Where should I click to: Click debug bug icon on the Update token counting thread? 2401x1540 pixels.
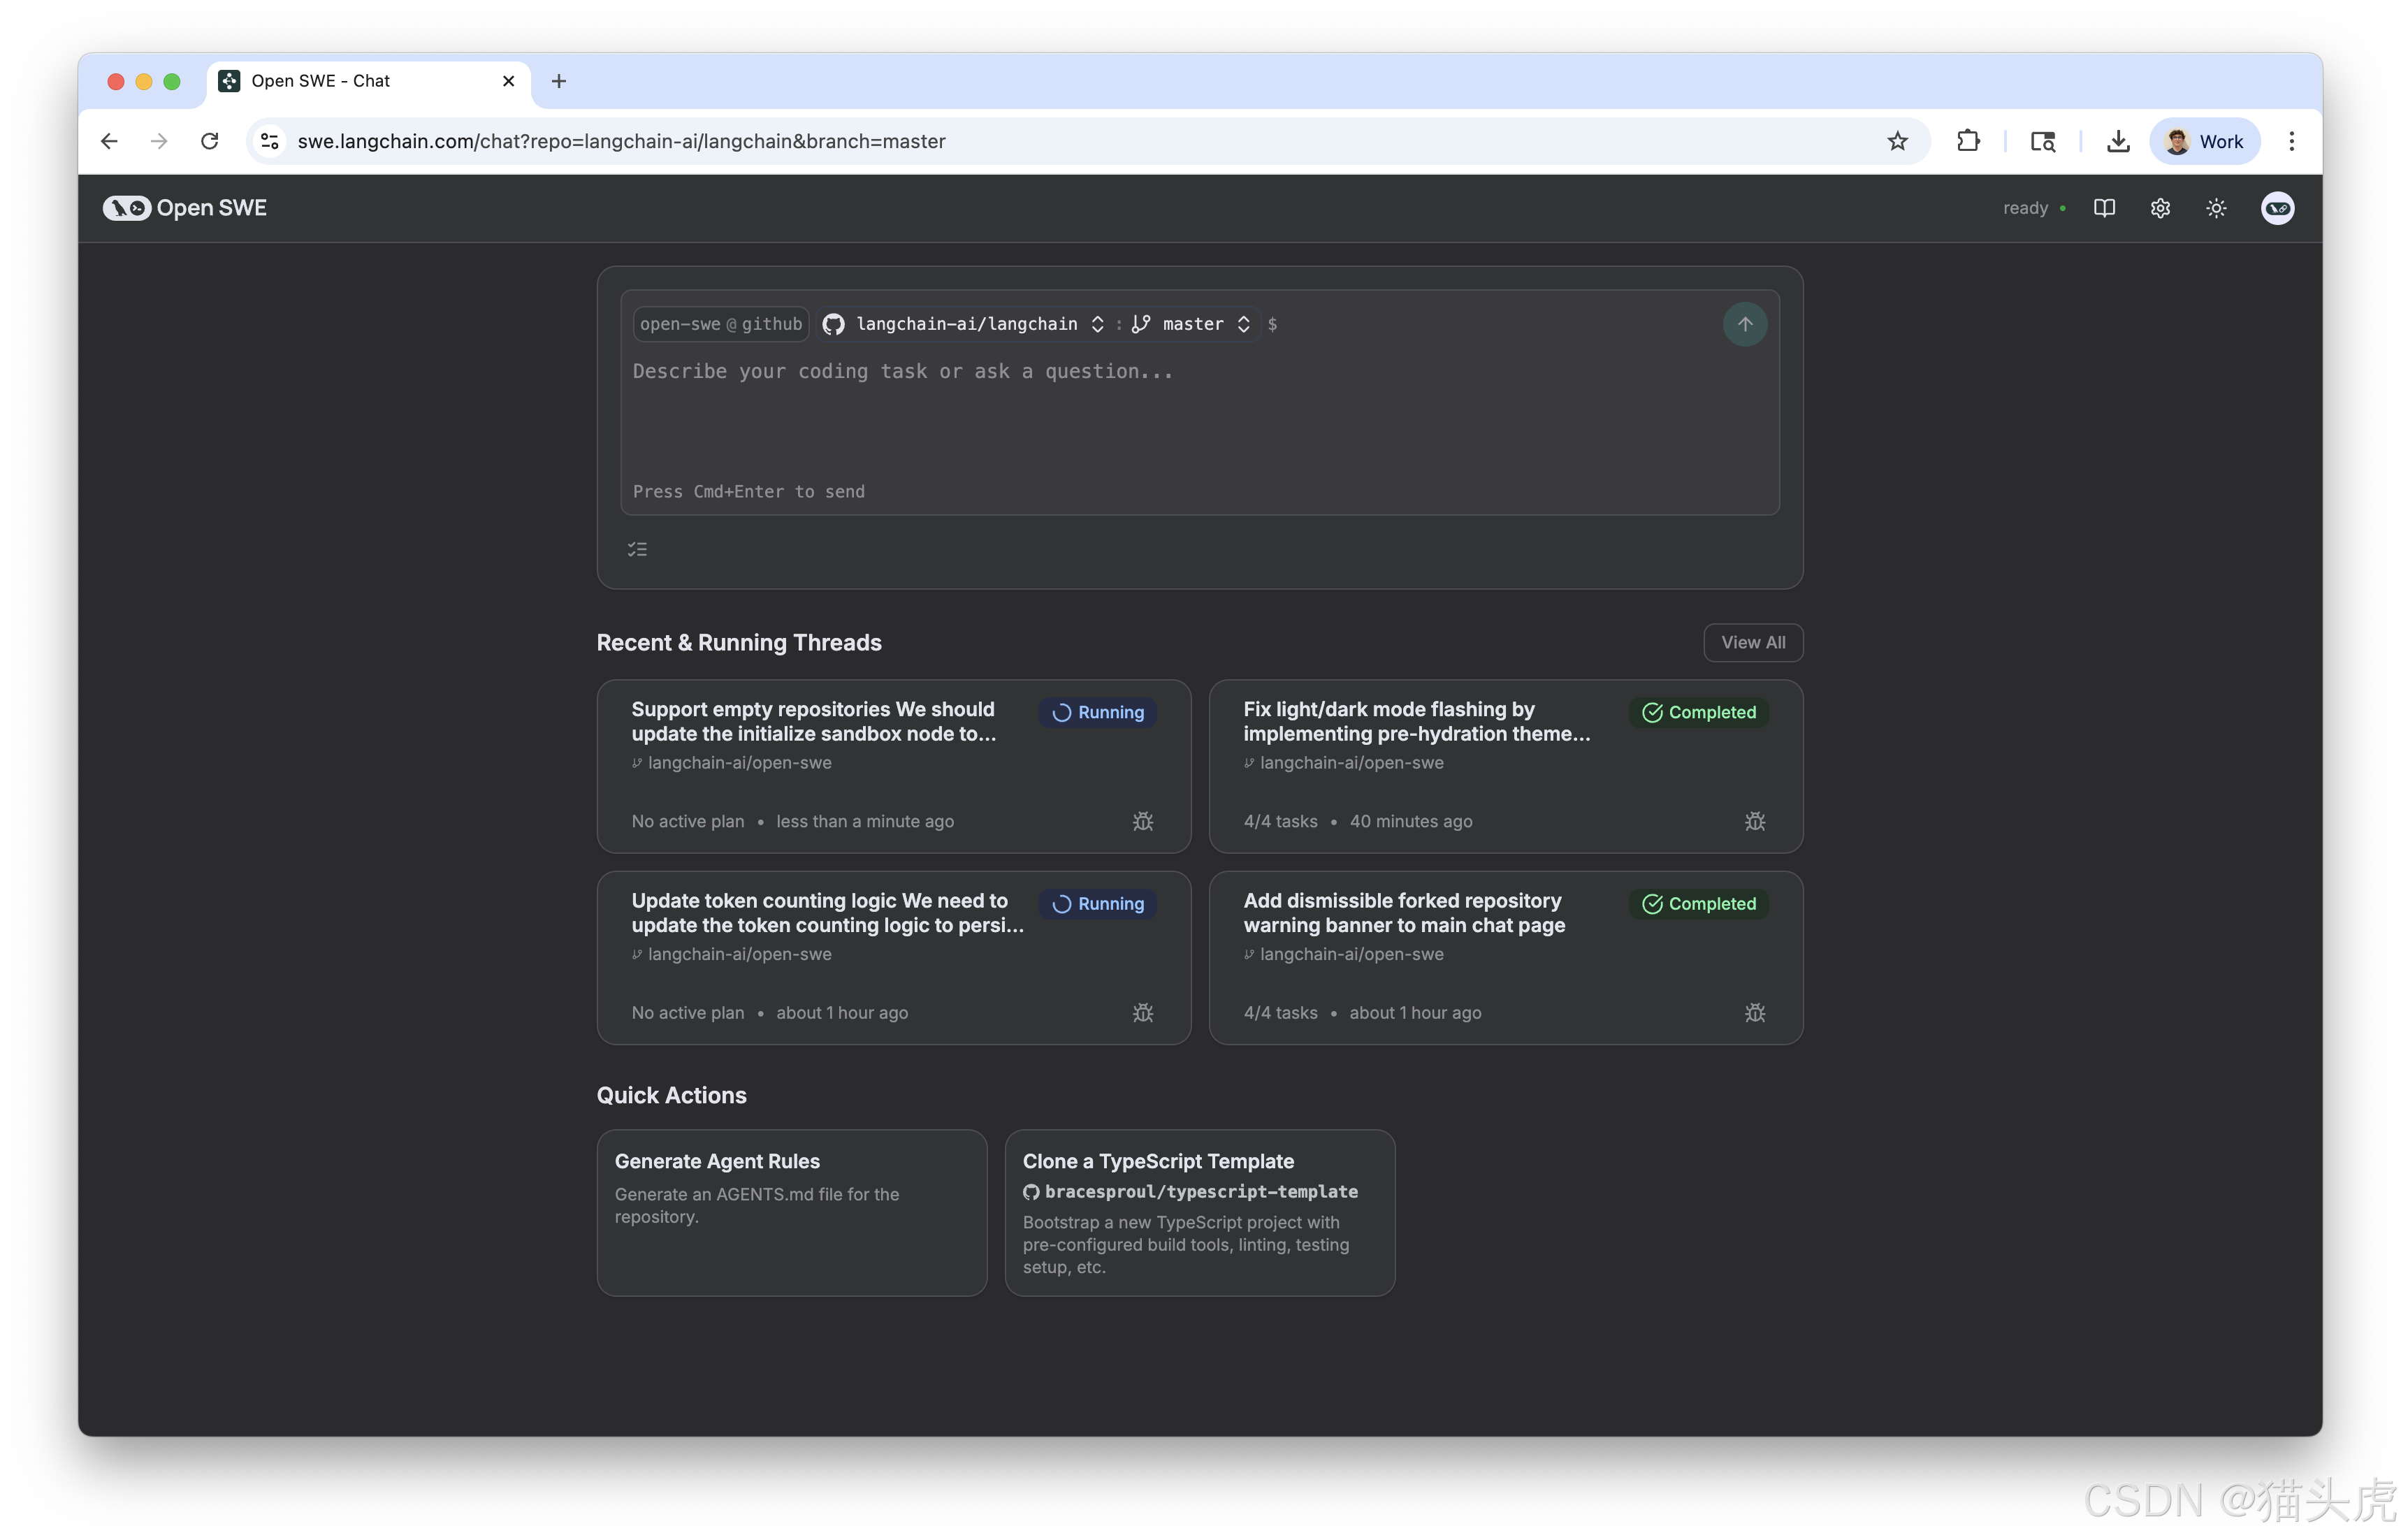tap(1143, 1013)
